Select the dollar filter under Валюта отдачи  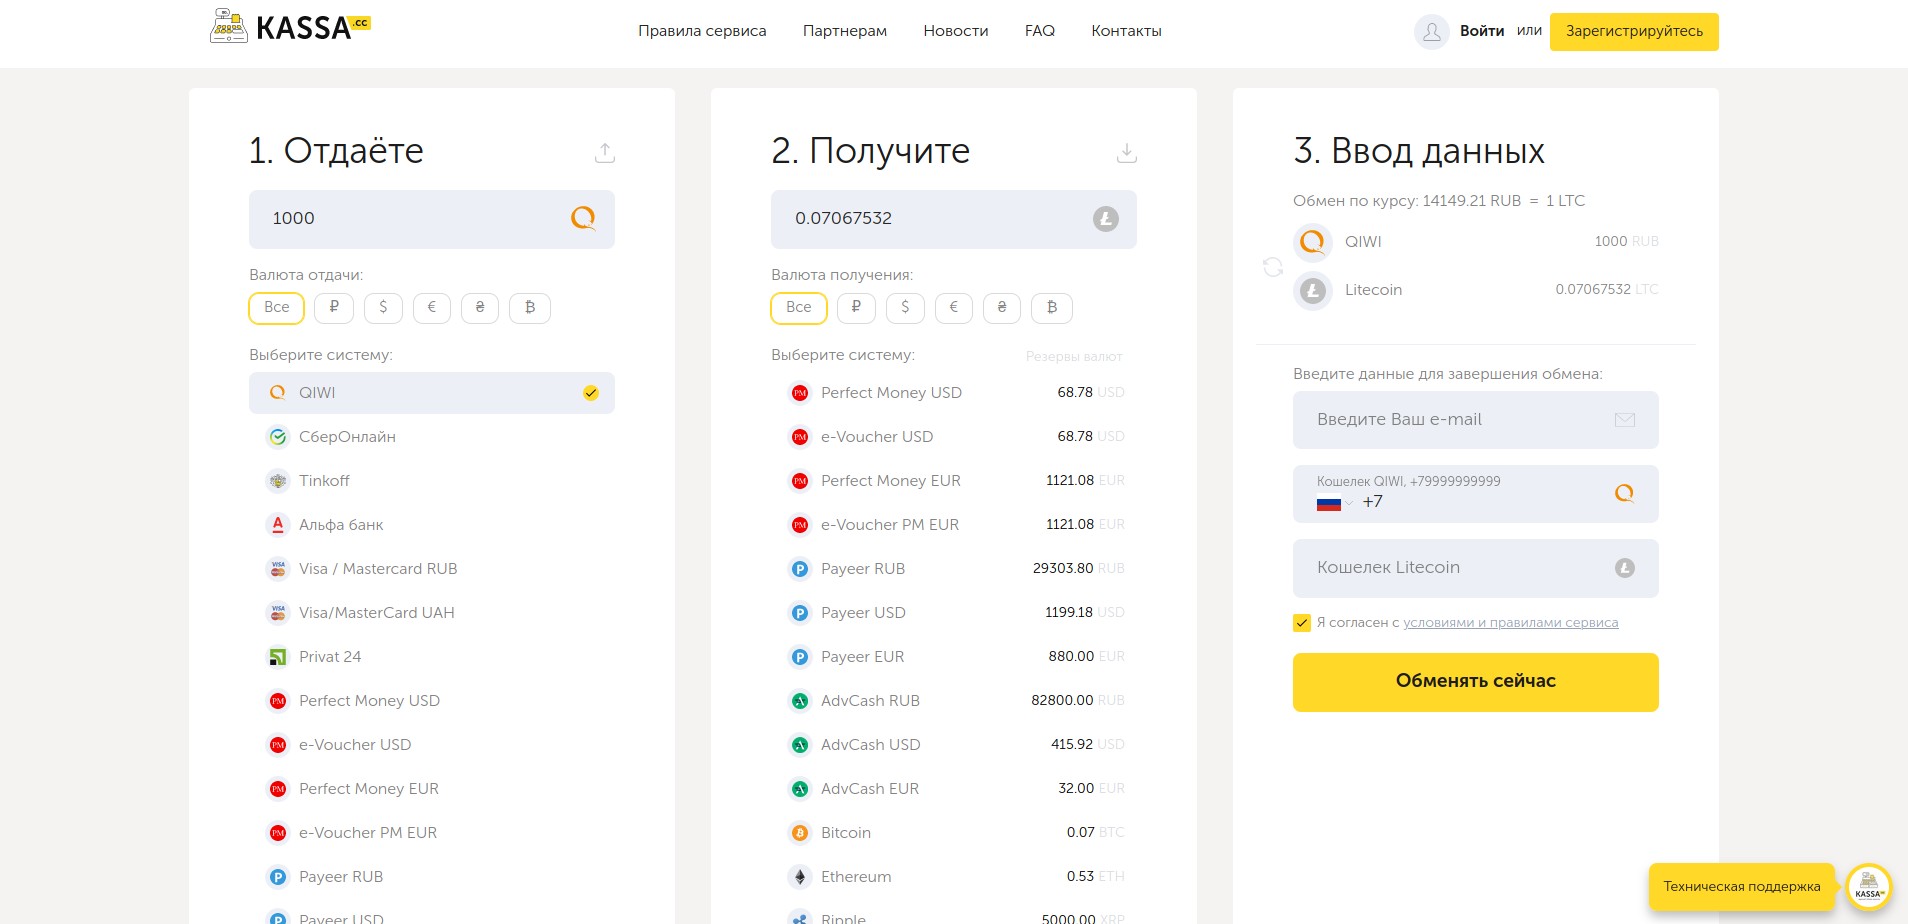tap(383, 308)
